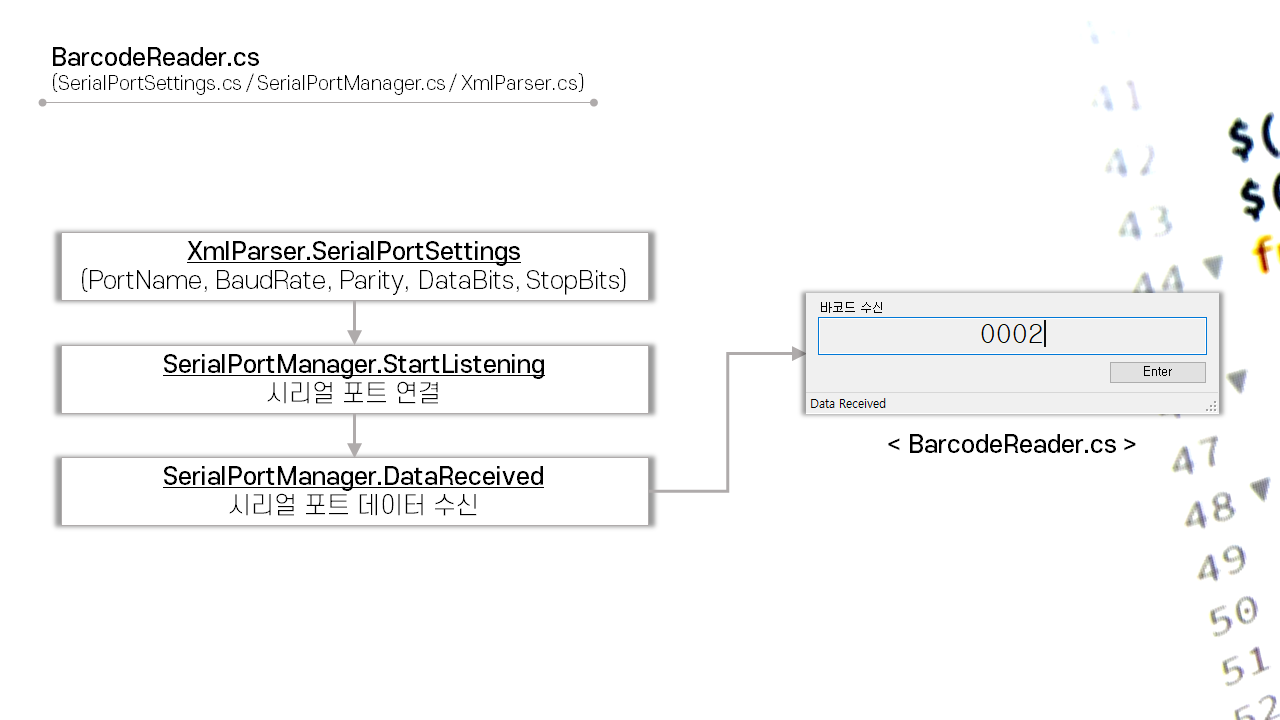Image resolution: width=1280 pixels, height=720 pixels.
Task: Click the Data Received status bar text
Action: 847,403
